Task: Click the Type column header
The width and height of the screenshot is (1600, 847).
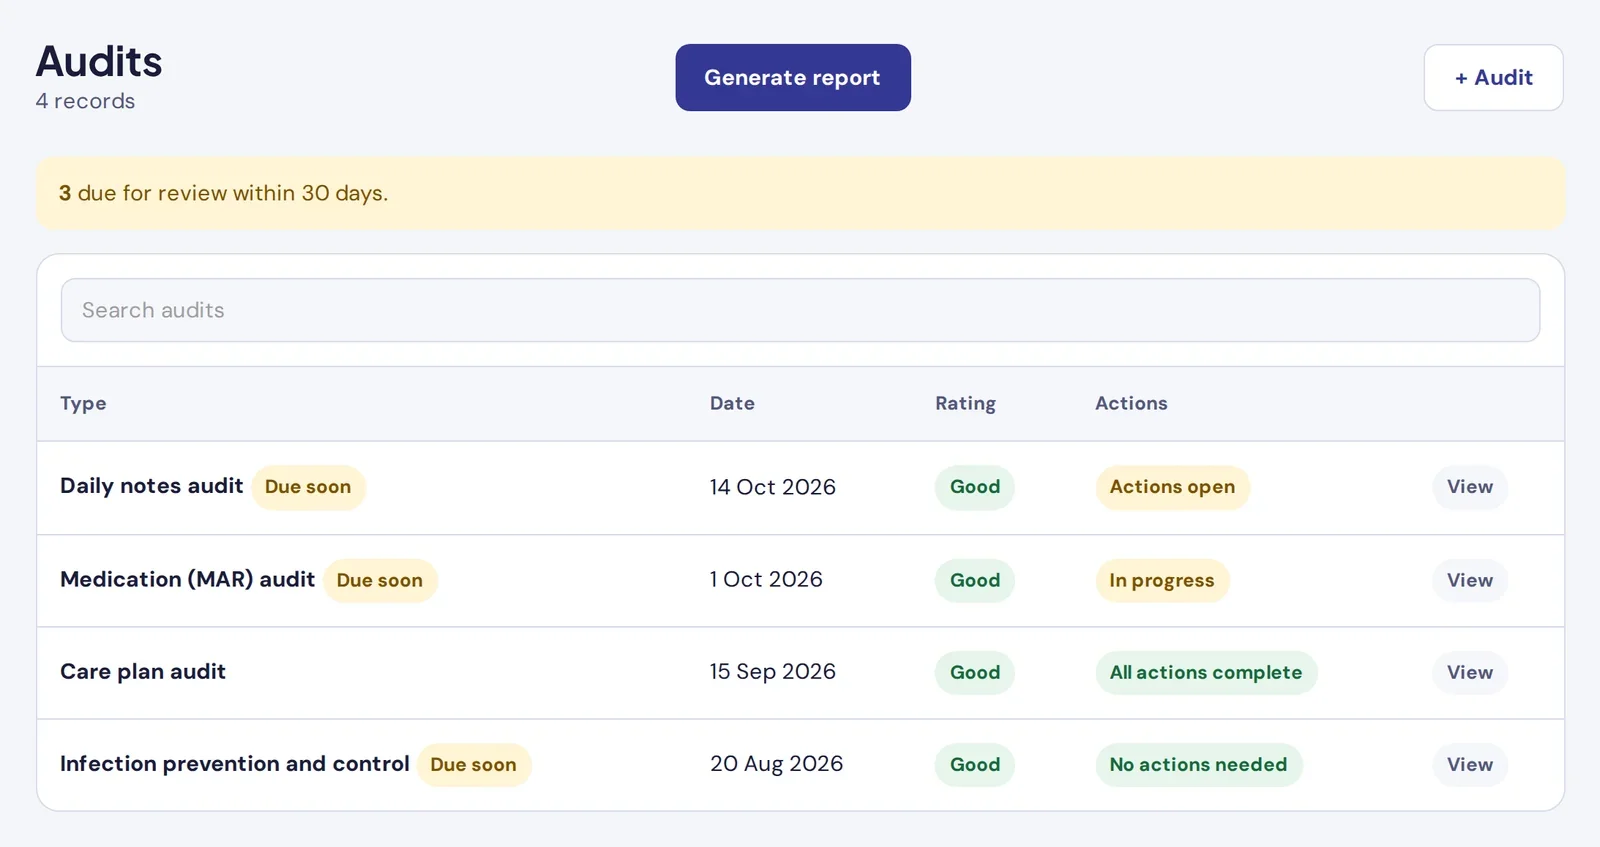Action: (83, 403)
